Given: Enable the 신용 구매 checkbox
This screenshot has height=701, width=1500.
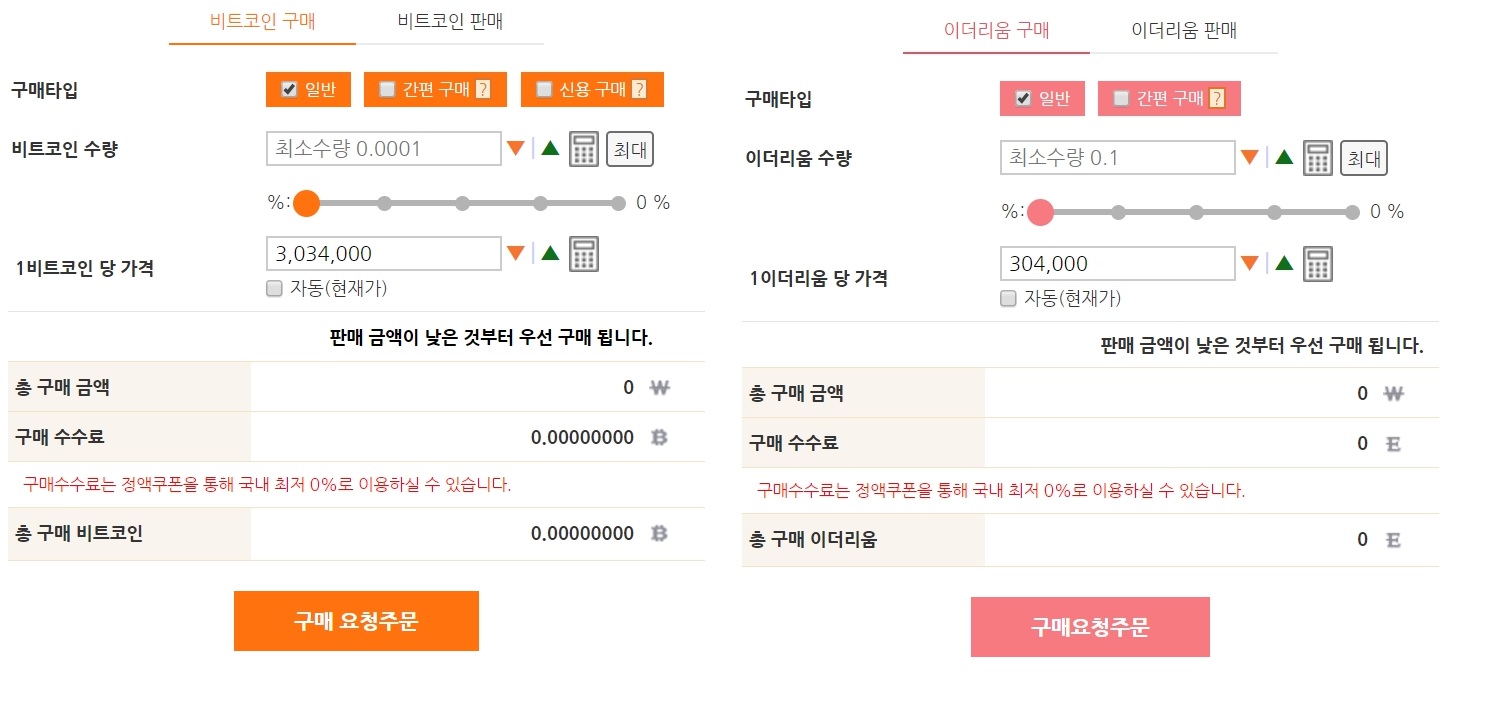Looking at the screenshot, I should click(545, 89).
